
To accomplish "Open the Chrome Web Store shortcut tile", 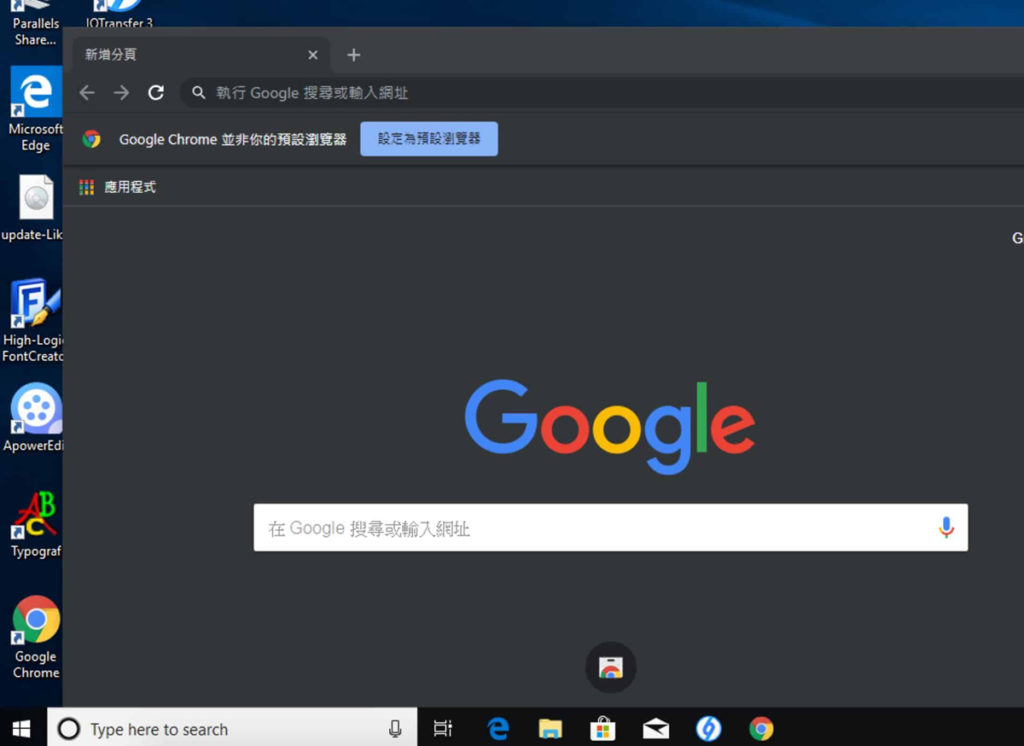I will pos(610,667).
